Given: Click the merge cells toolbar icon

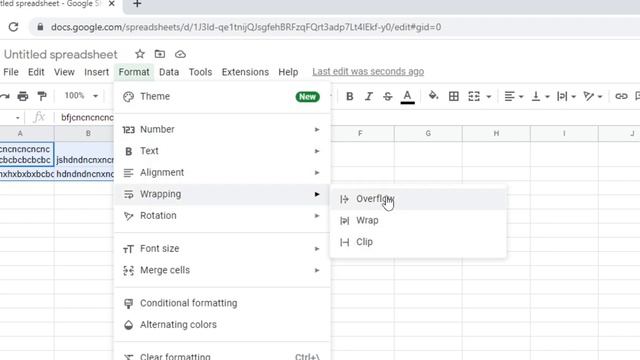Looking at the screenshot, I should 473,96.
